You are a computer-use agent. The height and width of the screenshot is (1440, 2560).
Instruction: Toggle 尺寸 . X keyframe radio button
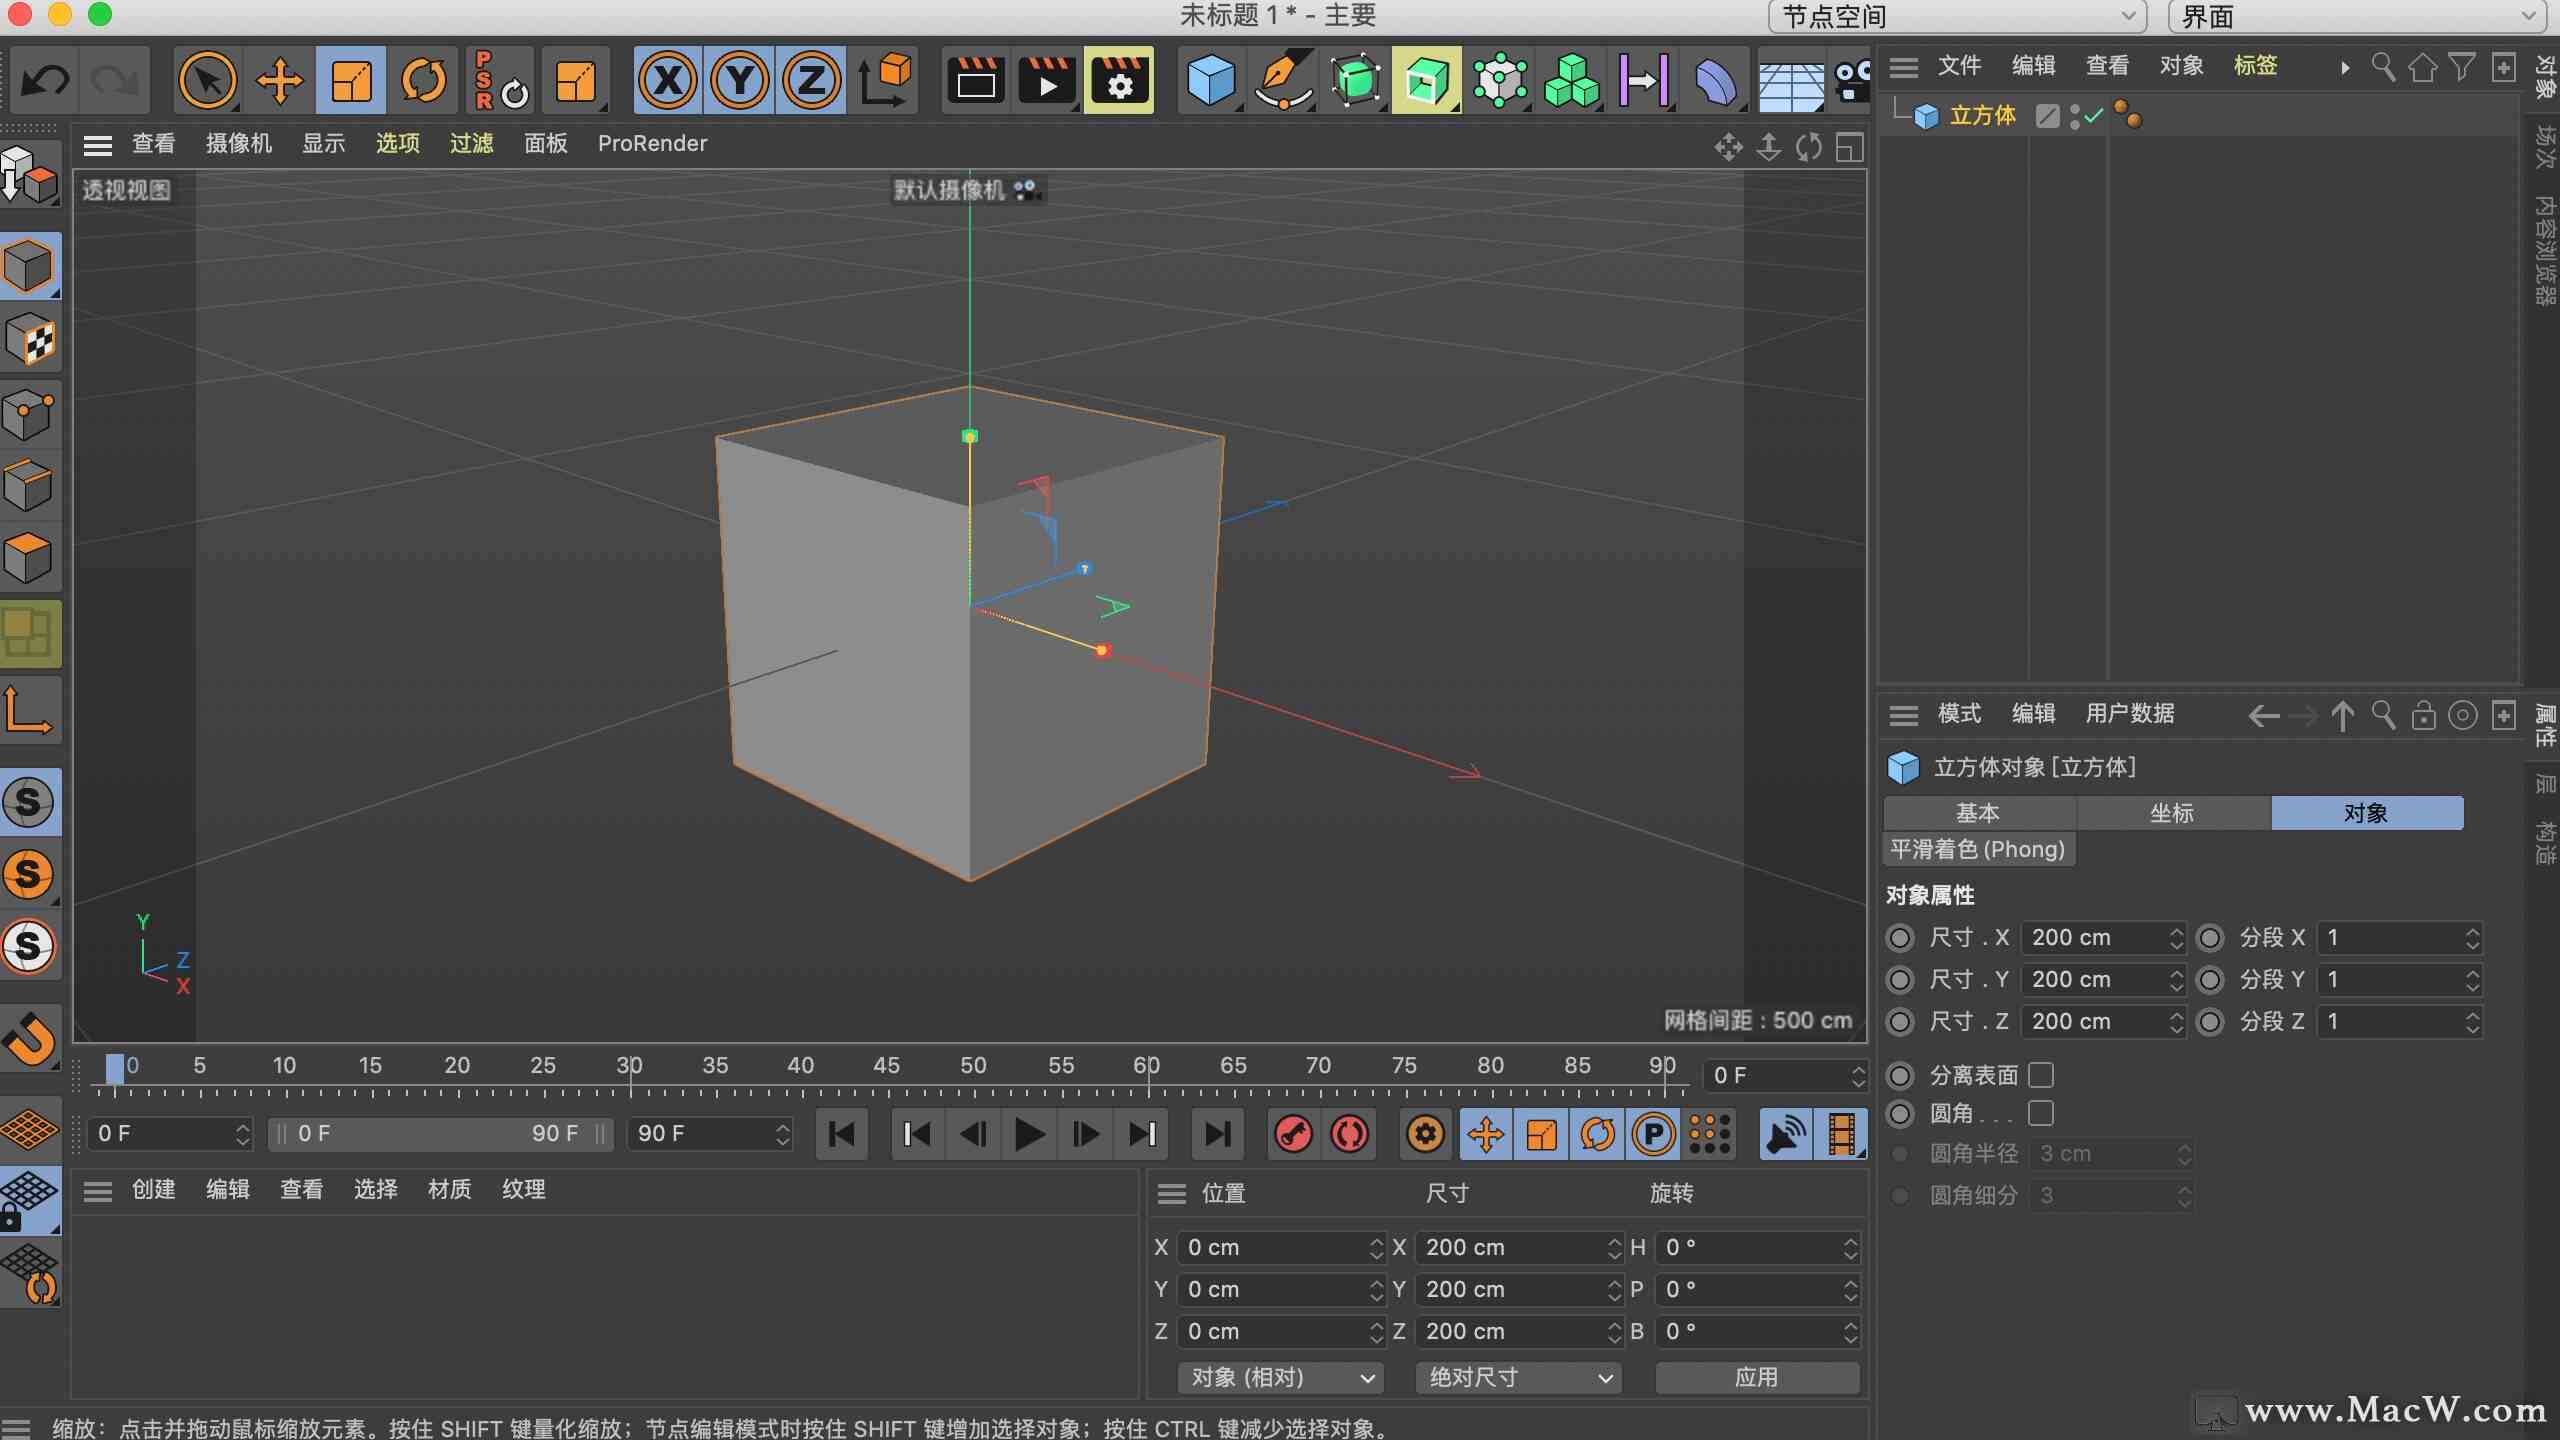click(1900, 938)
